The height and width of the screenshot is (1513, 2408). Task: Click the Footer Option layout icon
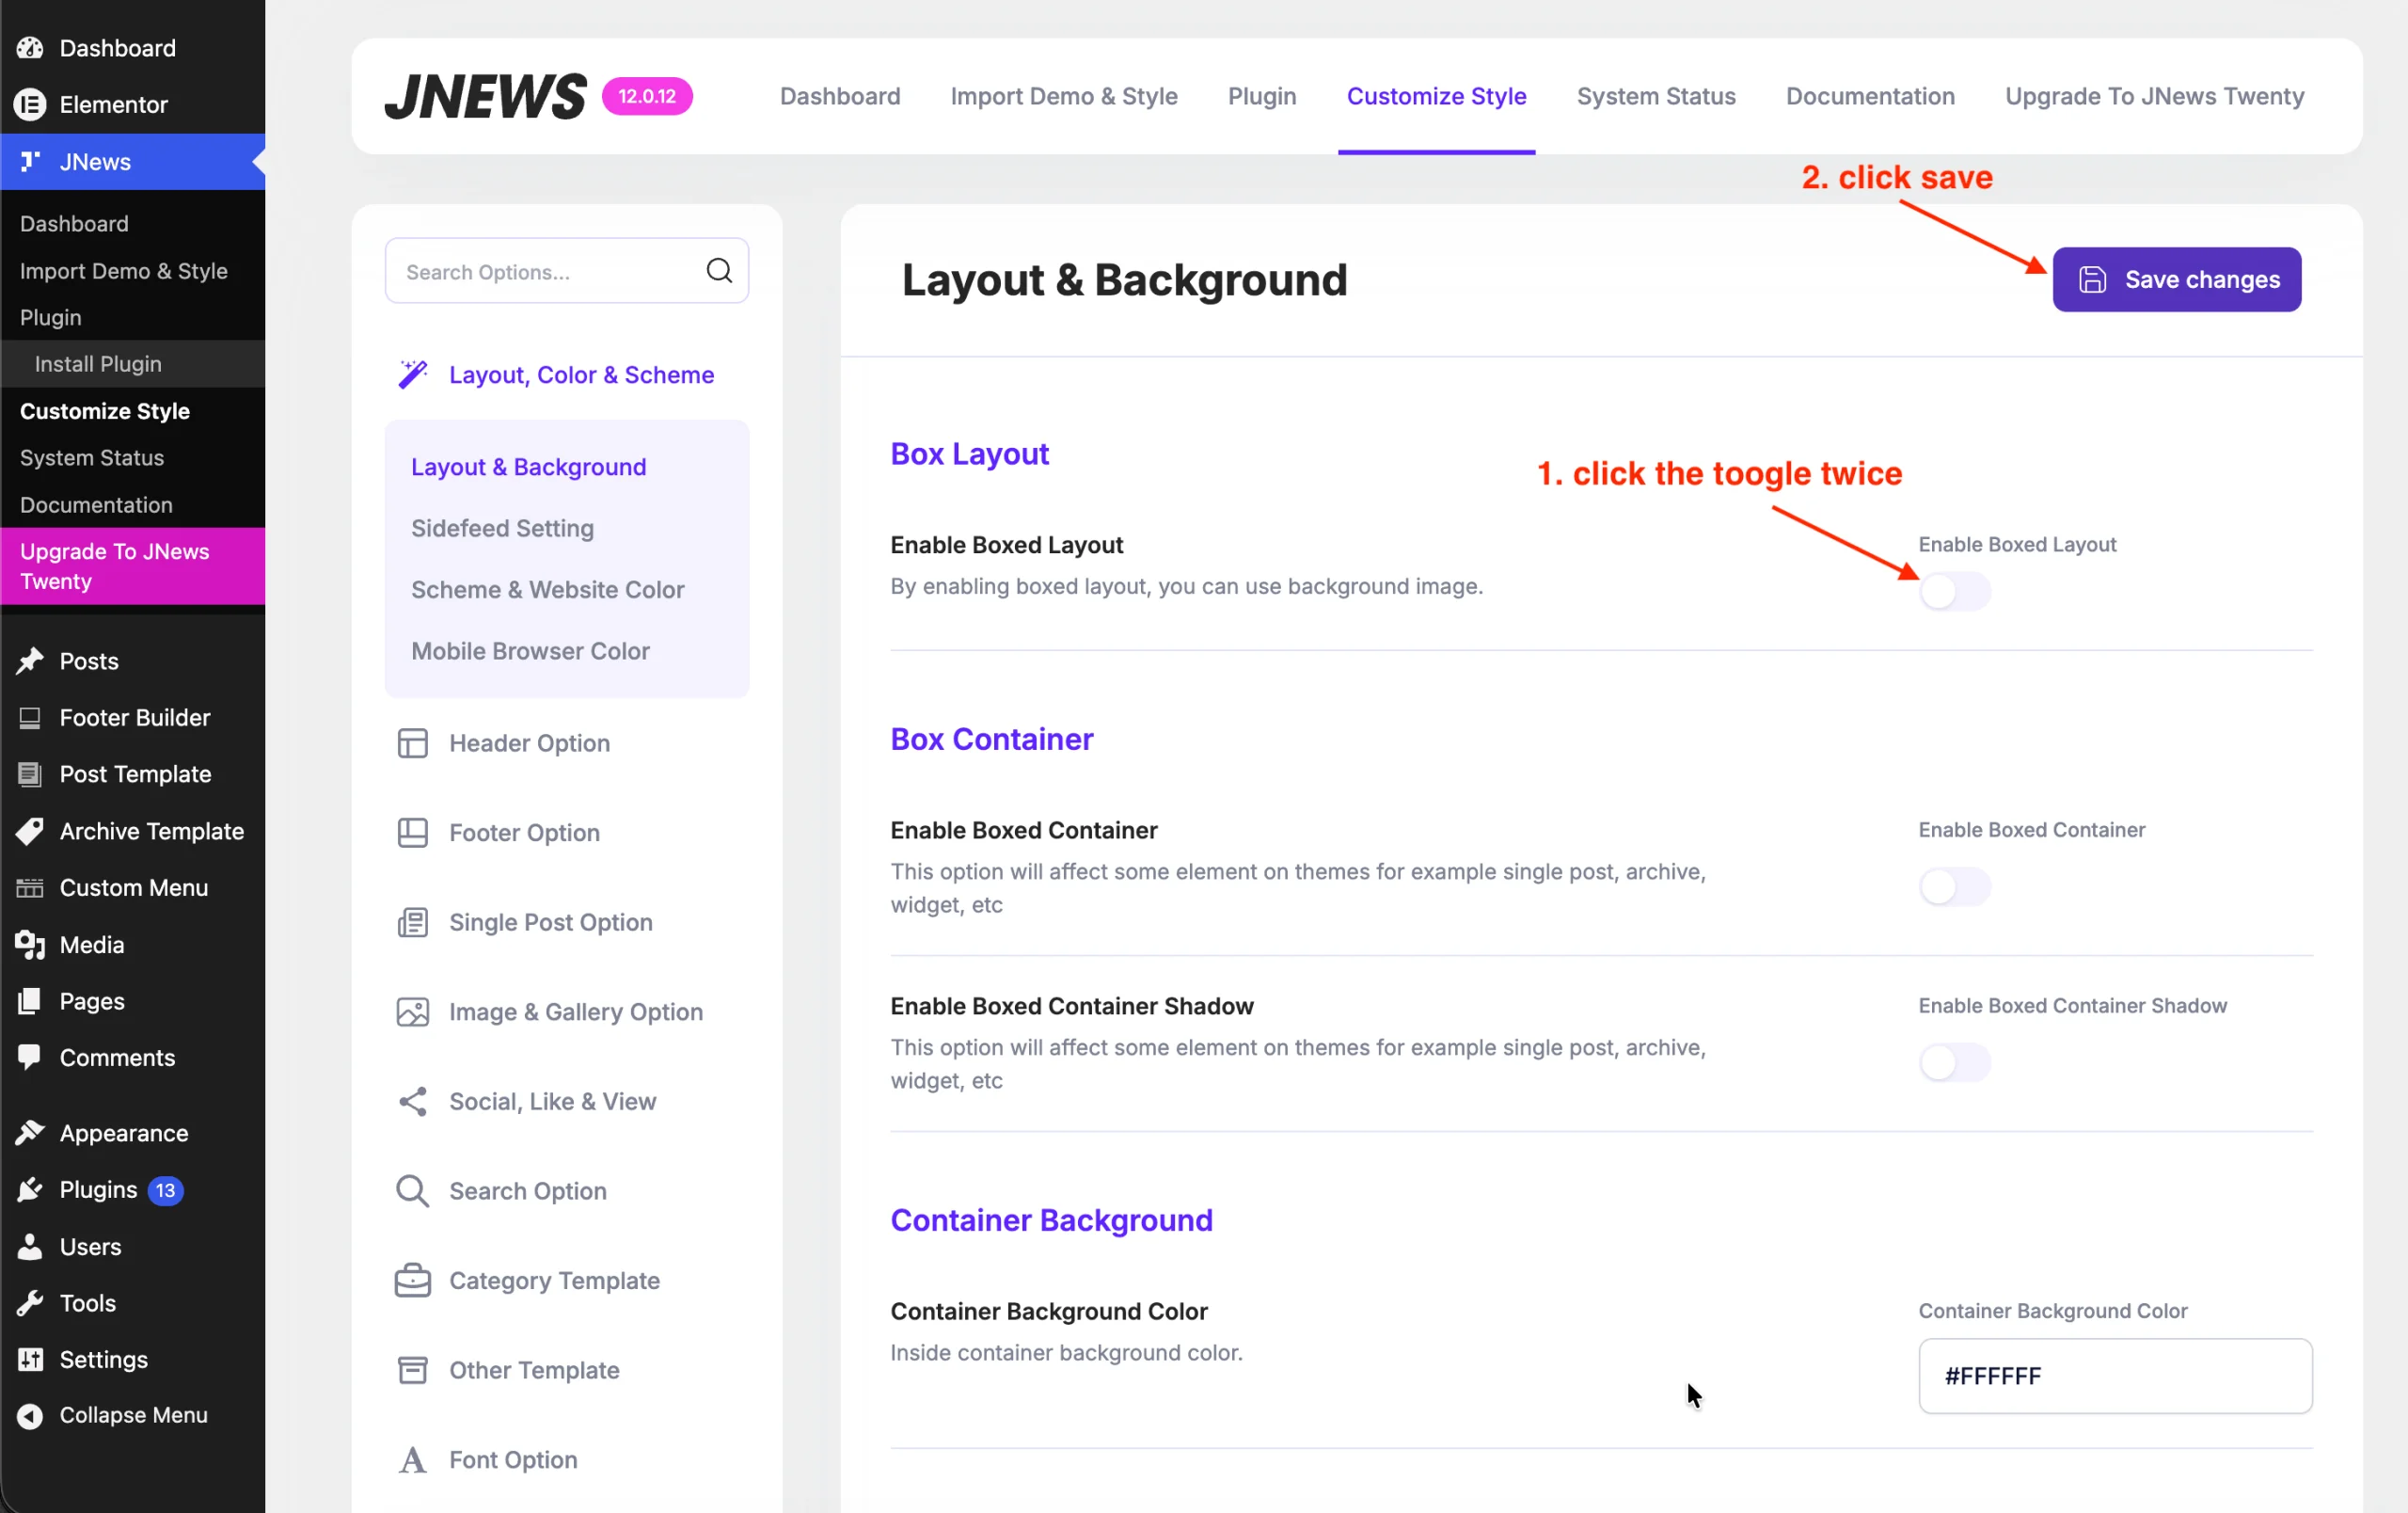pos(412,832)
